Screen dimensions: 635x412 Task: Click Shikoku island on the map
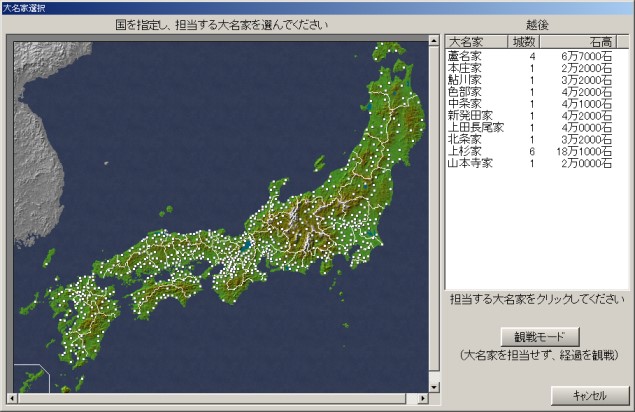(166, 292)
